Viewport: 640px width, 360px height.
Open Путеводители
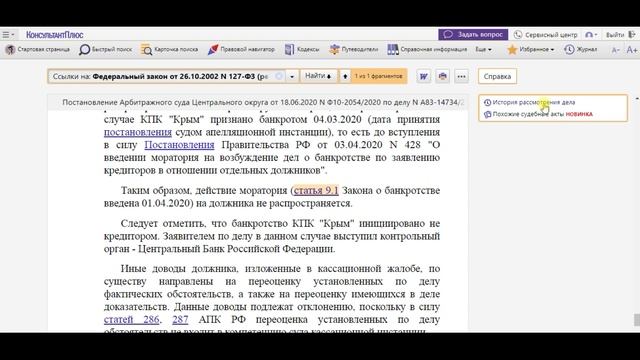353,49
